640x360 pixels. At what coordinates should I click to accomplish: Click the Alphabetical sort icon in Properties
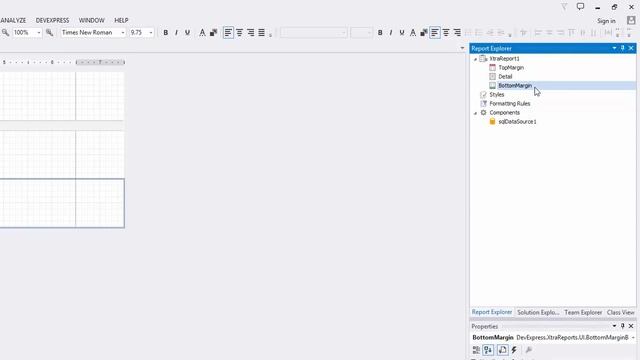point(488,350)
